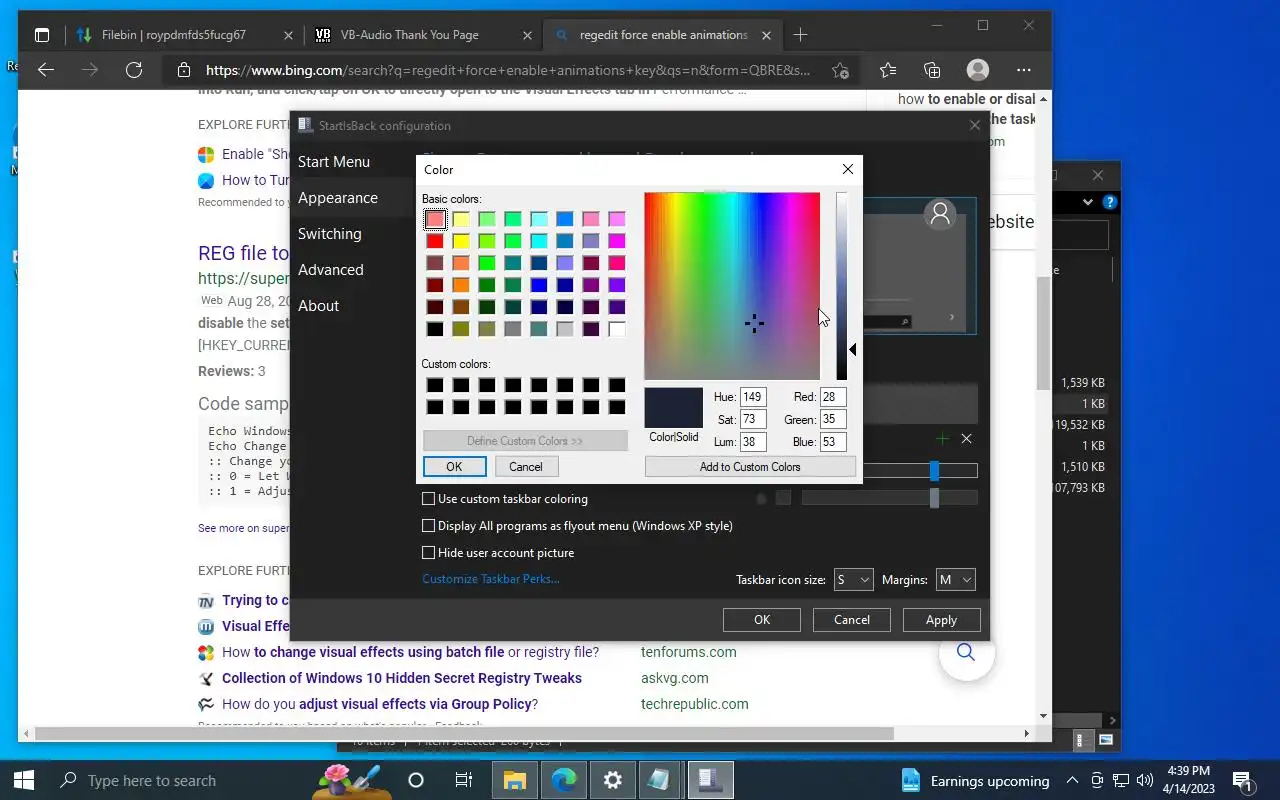The height and width of the screenshot is (800, 1280).
Task: Open Microsoft Edge from taskbar
Action: (564, 780)
